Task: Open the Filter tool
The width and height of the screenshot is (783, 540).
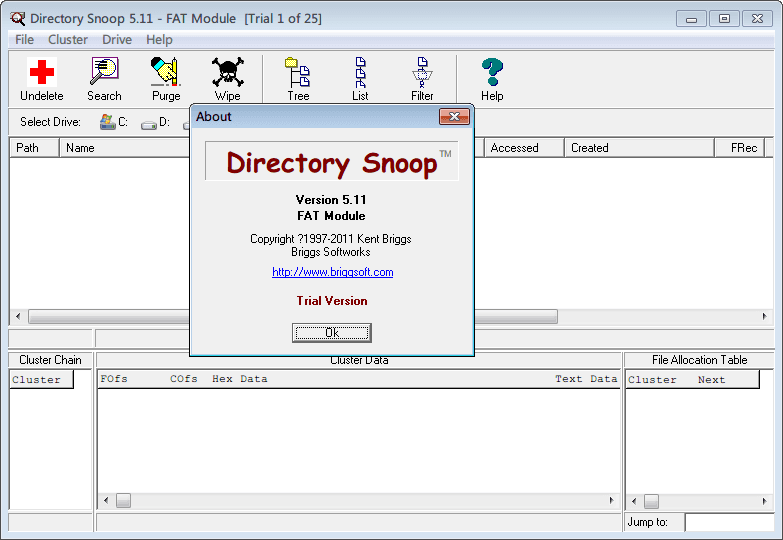Action: (422, 73)
